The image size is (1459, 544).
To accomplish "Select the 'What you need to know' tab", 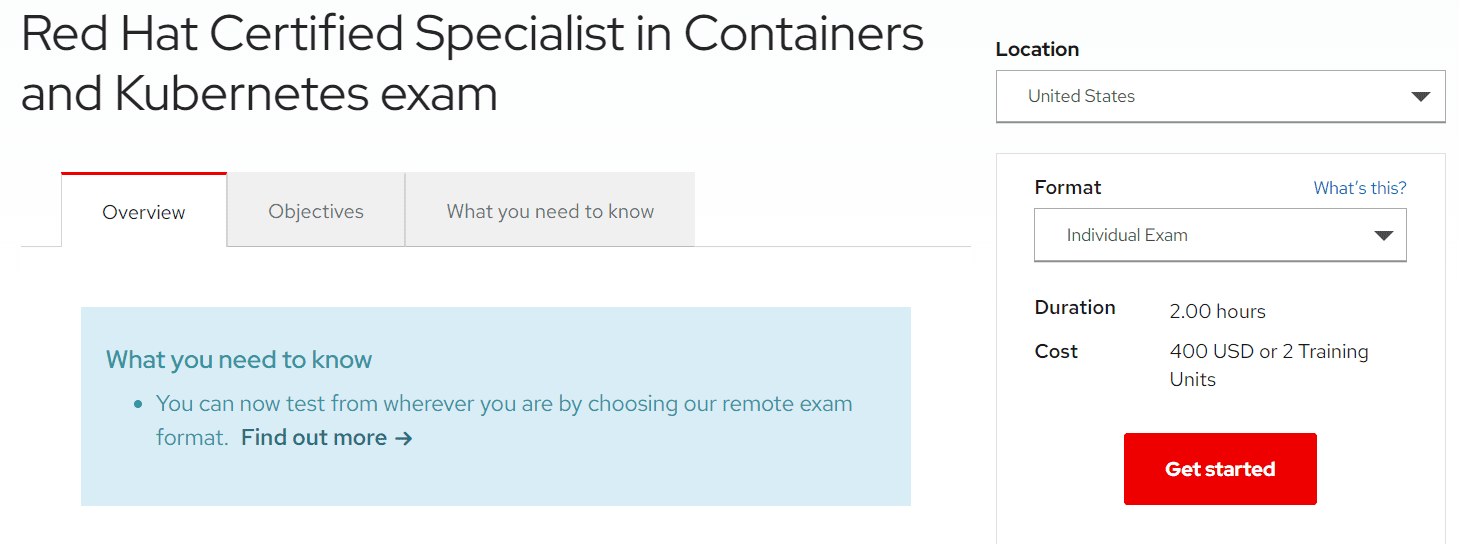I will click(x=550, y=212).
